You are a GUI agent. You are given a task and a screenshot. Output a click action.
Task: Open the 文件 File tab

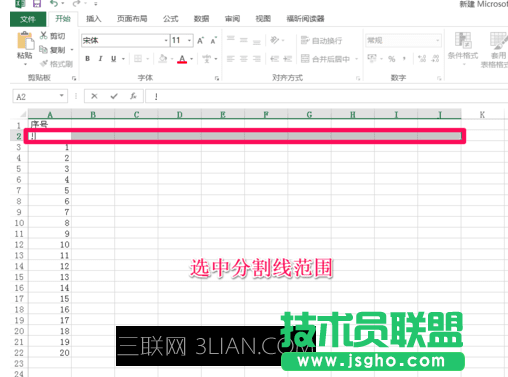tap(28, 19)
